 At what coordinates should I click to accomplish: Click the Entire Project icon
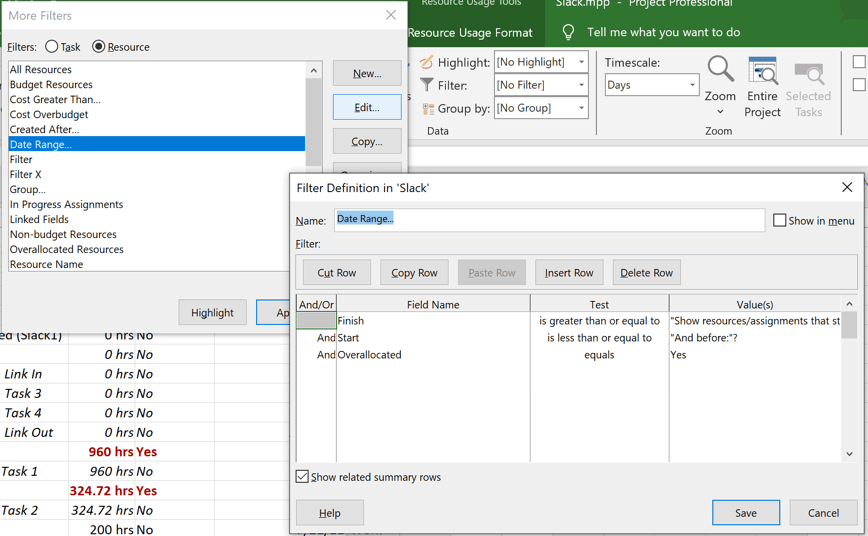(x=762, y=70)
